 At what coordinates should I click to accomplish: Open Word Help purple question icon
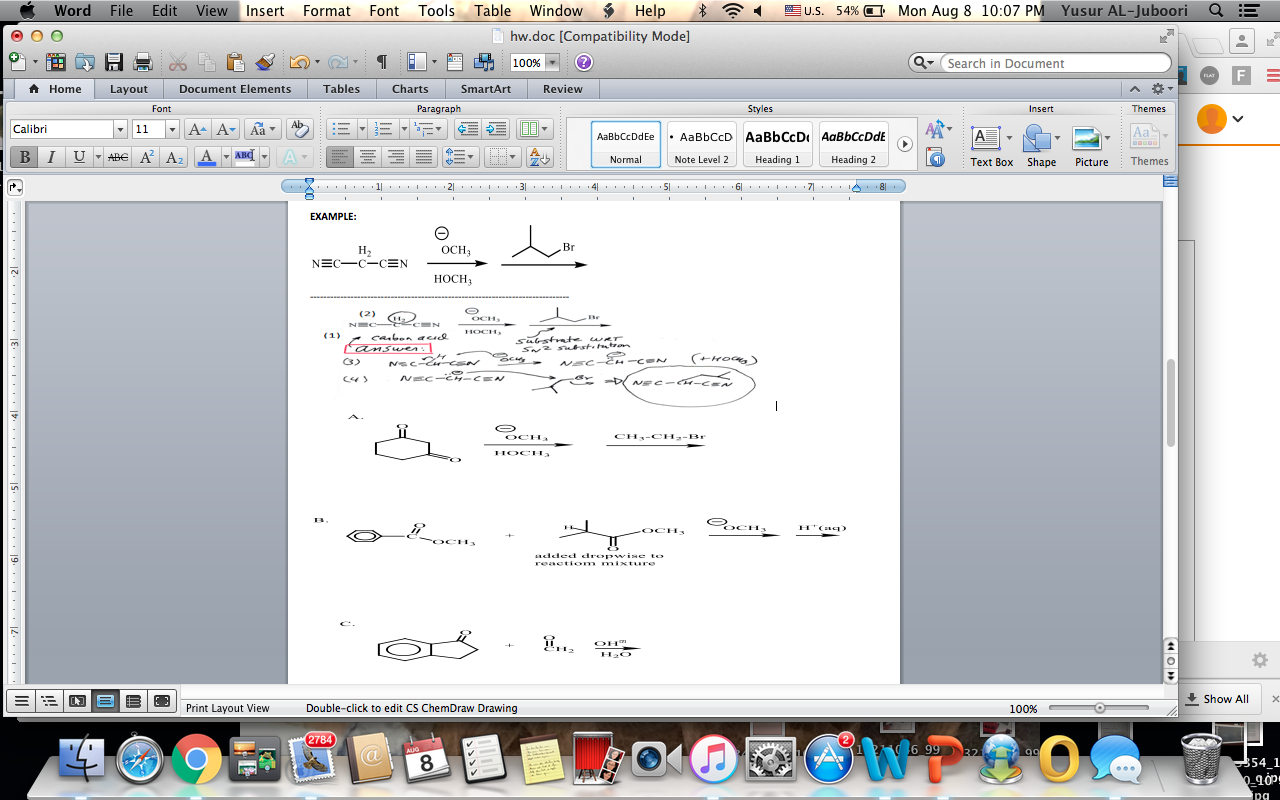click(584, 62)
